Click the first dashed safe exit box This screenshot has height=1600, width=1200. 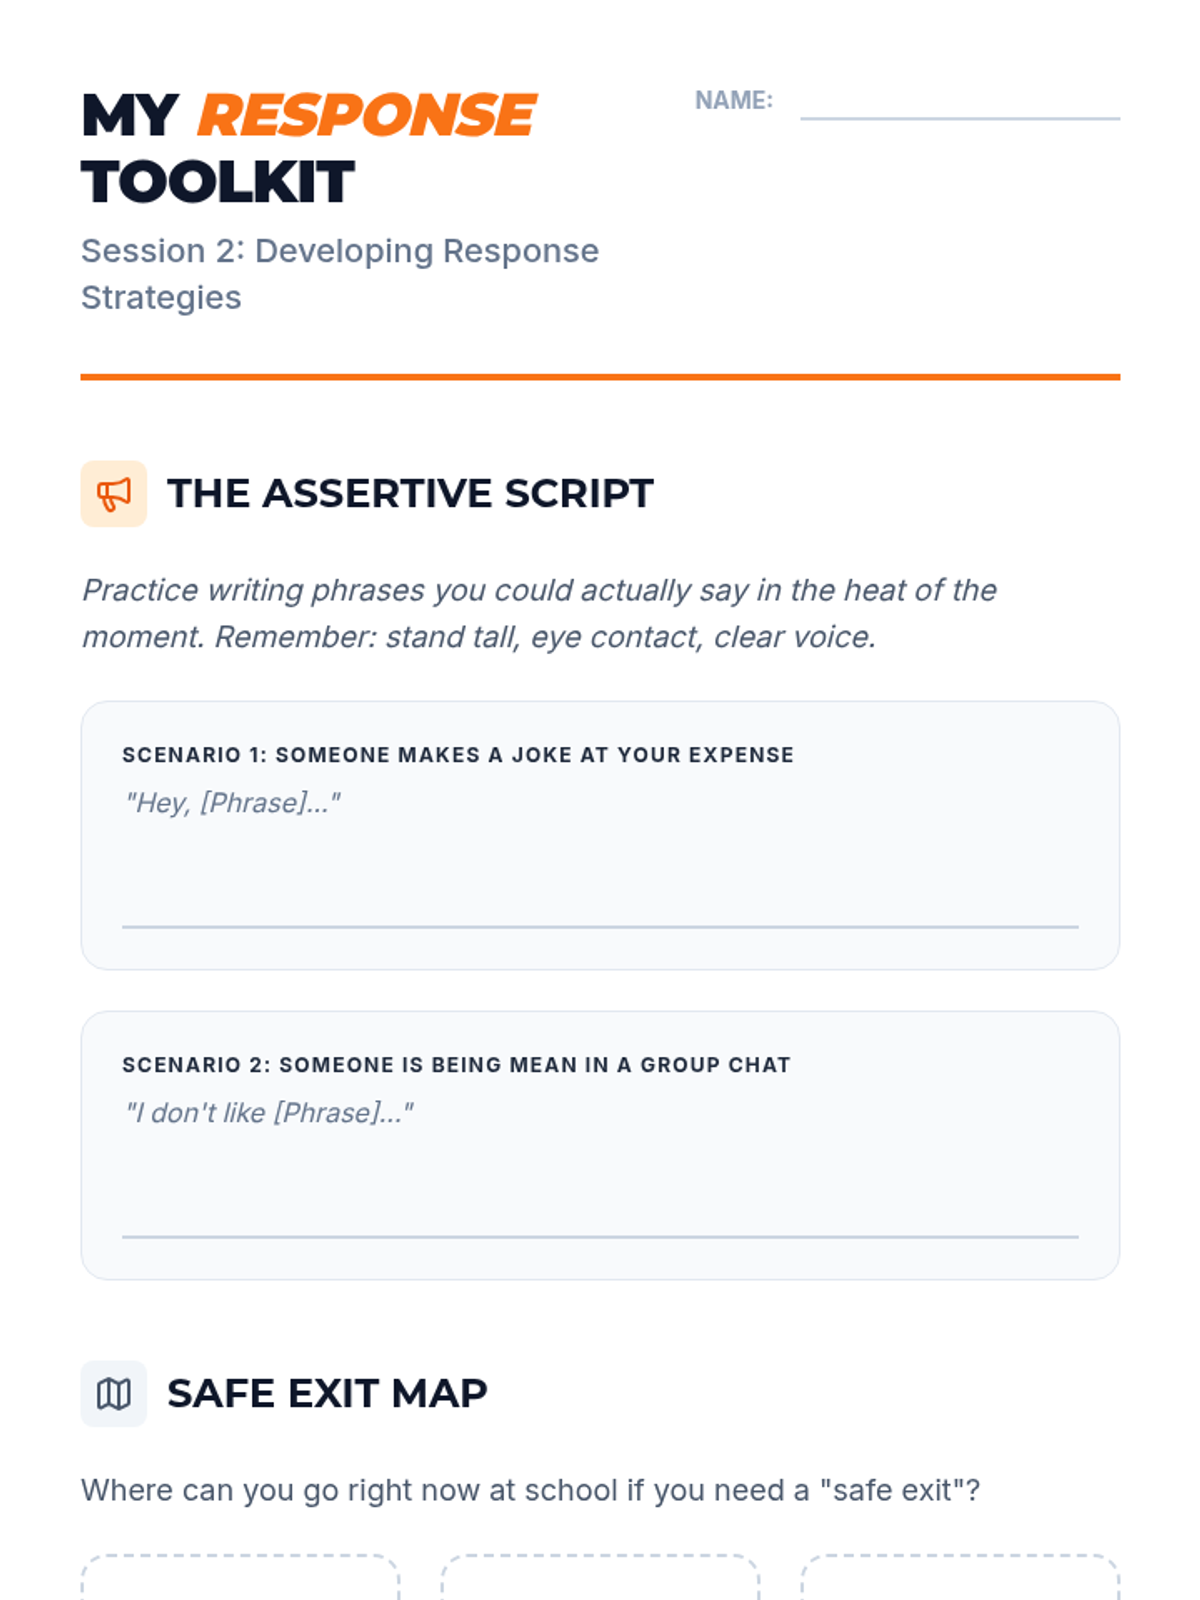pos(240,1580)
